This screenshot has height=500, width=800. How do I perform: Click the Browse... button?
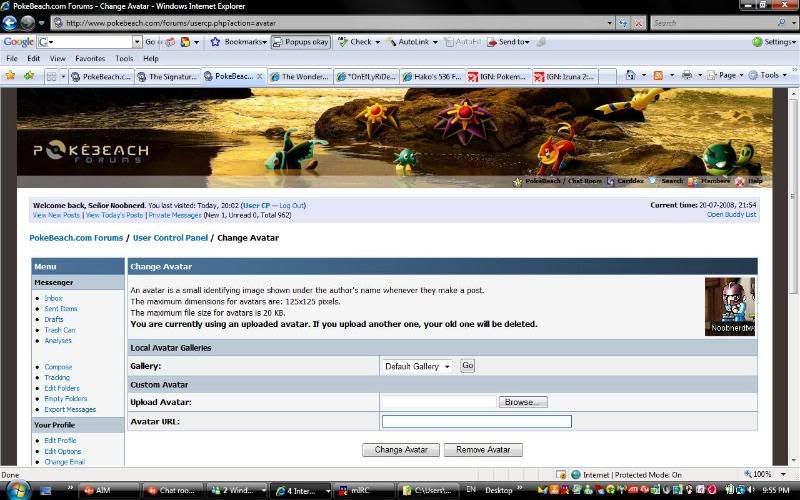click(x=522, y=402)
